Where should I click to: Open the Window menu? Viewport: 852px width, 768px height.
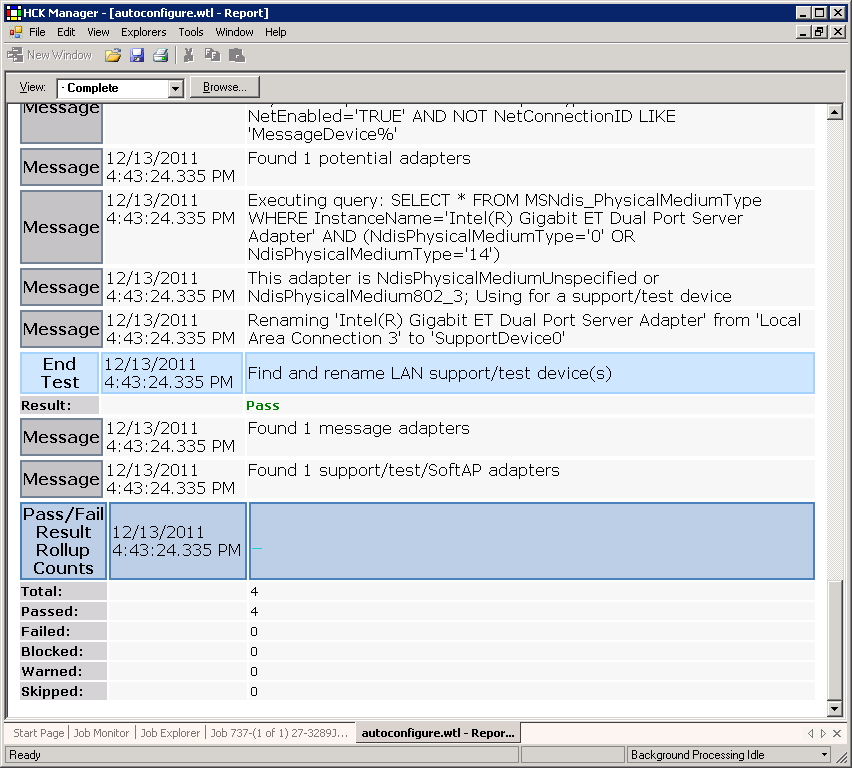pyautogui.click(x=234, y=32)
